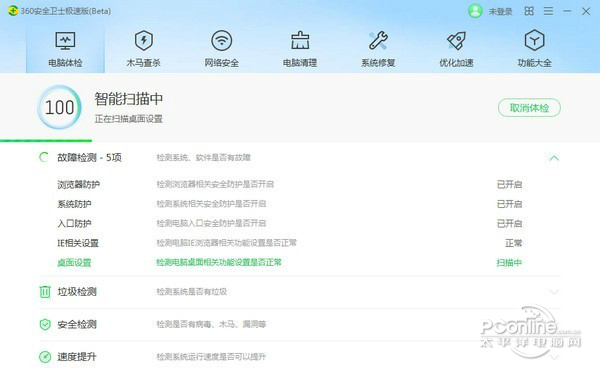Image resolution: width=600 pixels, height=378 pixels.
Task: Select the 系统防护 row label
Action: click(74, 204)
